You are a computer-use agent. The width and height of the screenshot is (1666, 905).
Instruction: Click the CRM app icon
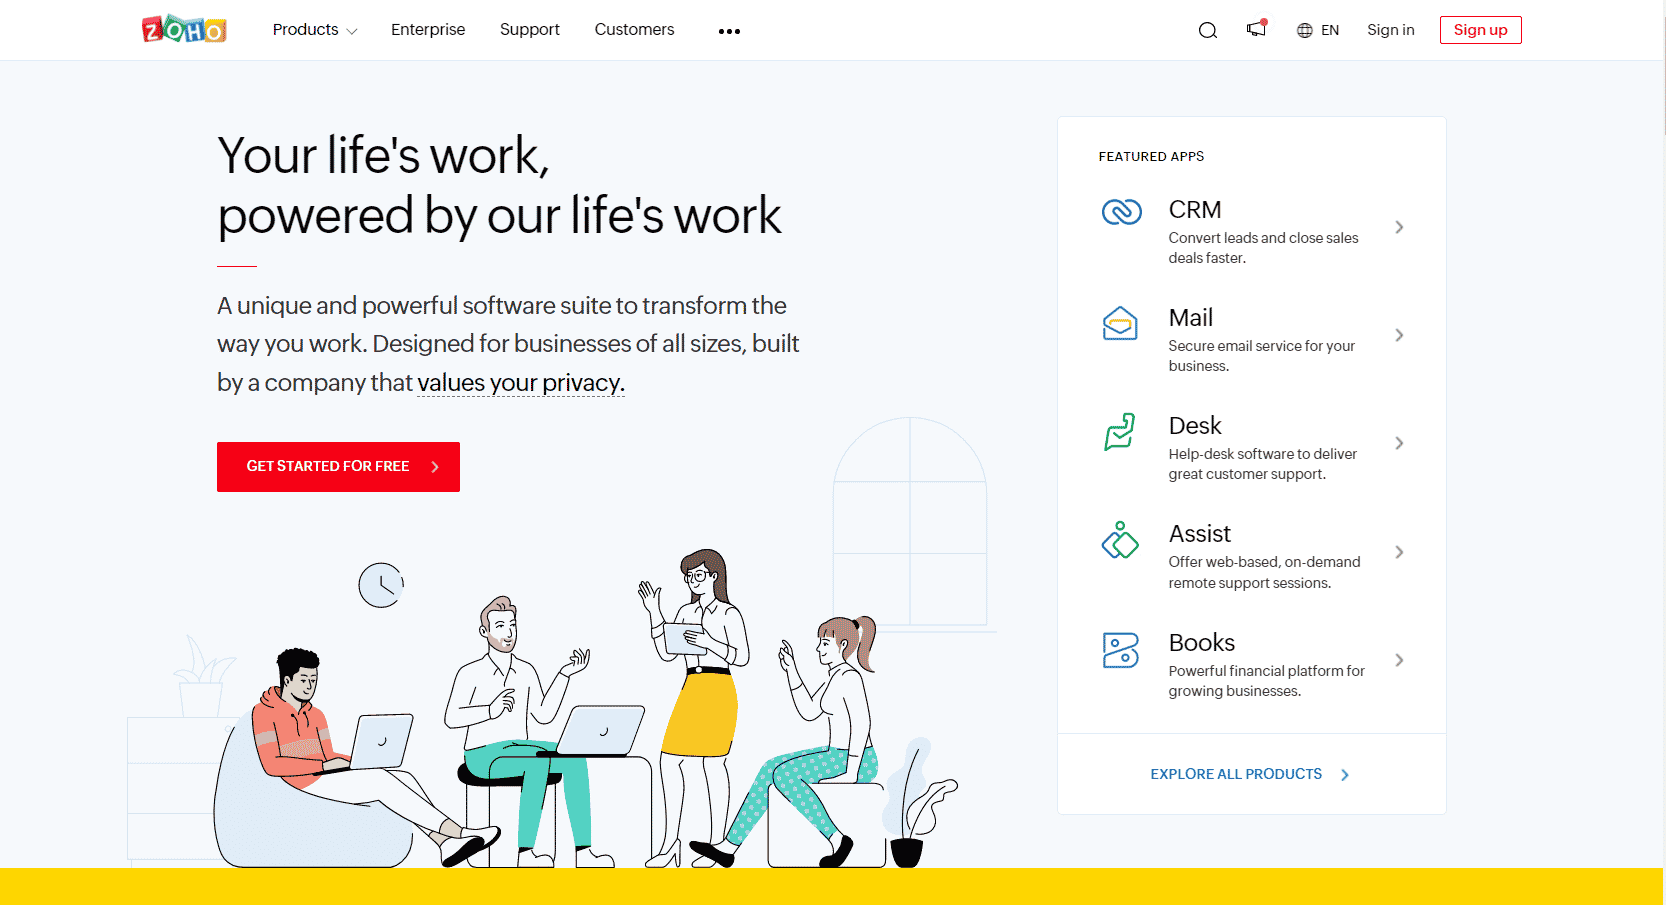point(1121,212)
